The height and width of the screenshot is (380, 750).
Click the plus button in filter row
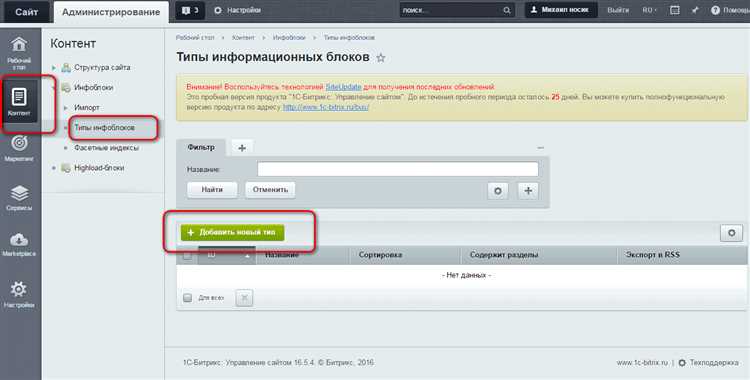point(528,190)
